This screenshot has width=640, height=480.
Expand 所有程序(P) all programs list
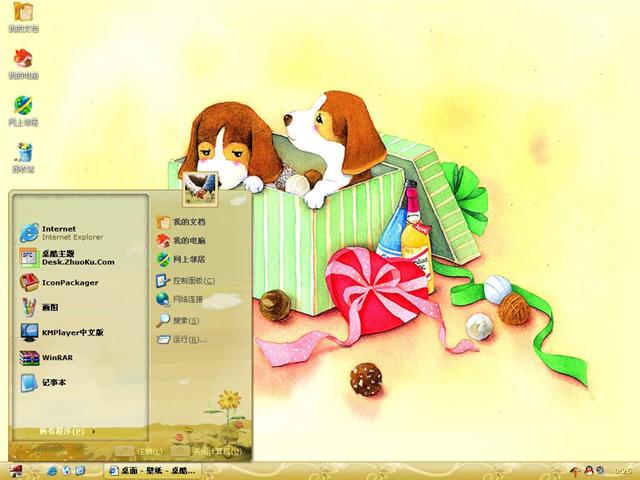coord(67,431)
